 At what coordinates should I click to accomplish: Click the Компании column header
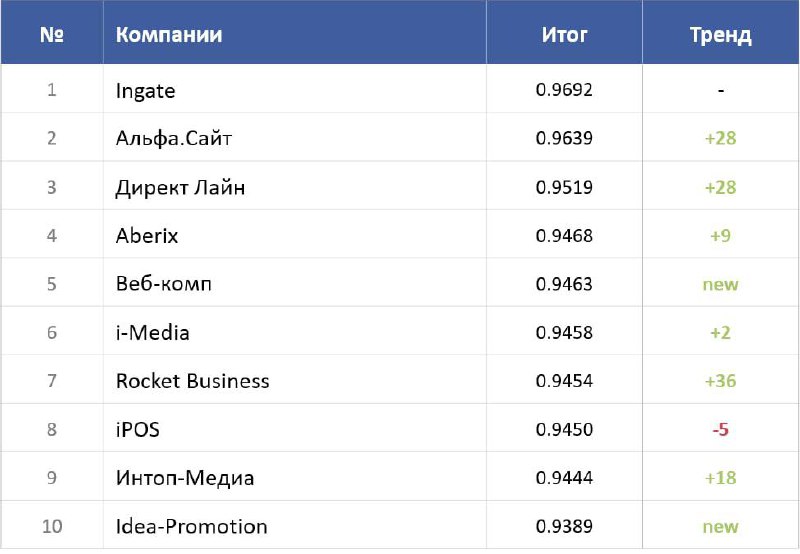[169, 35]
